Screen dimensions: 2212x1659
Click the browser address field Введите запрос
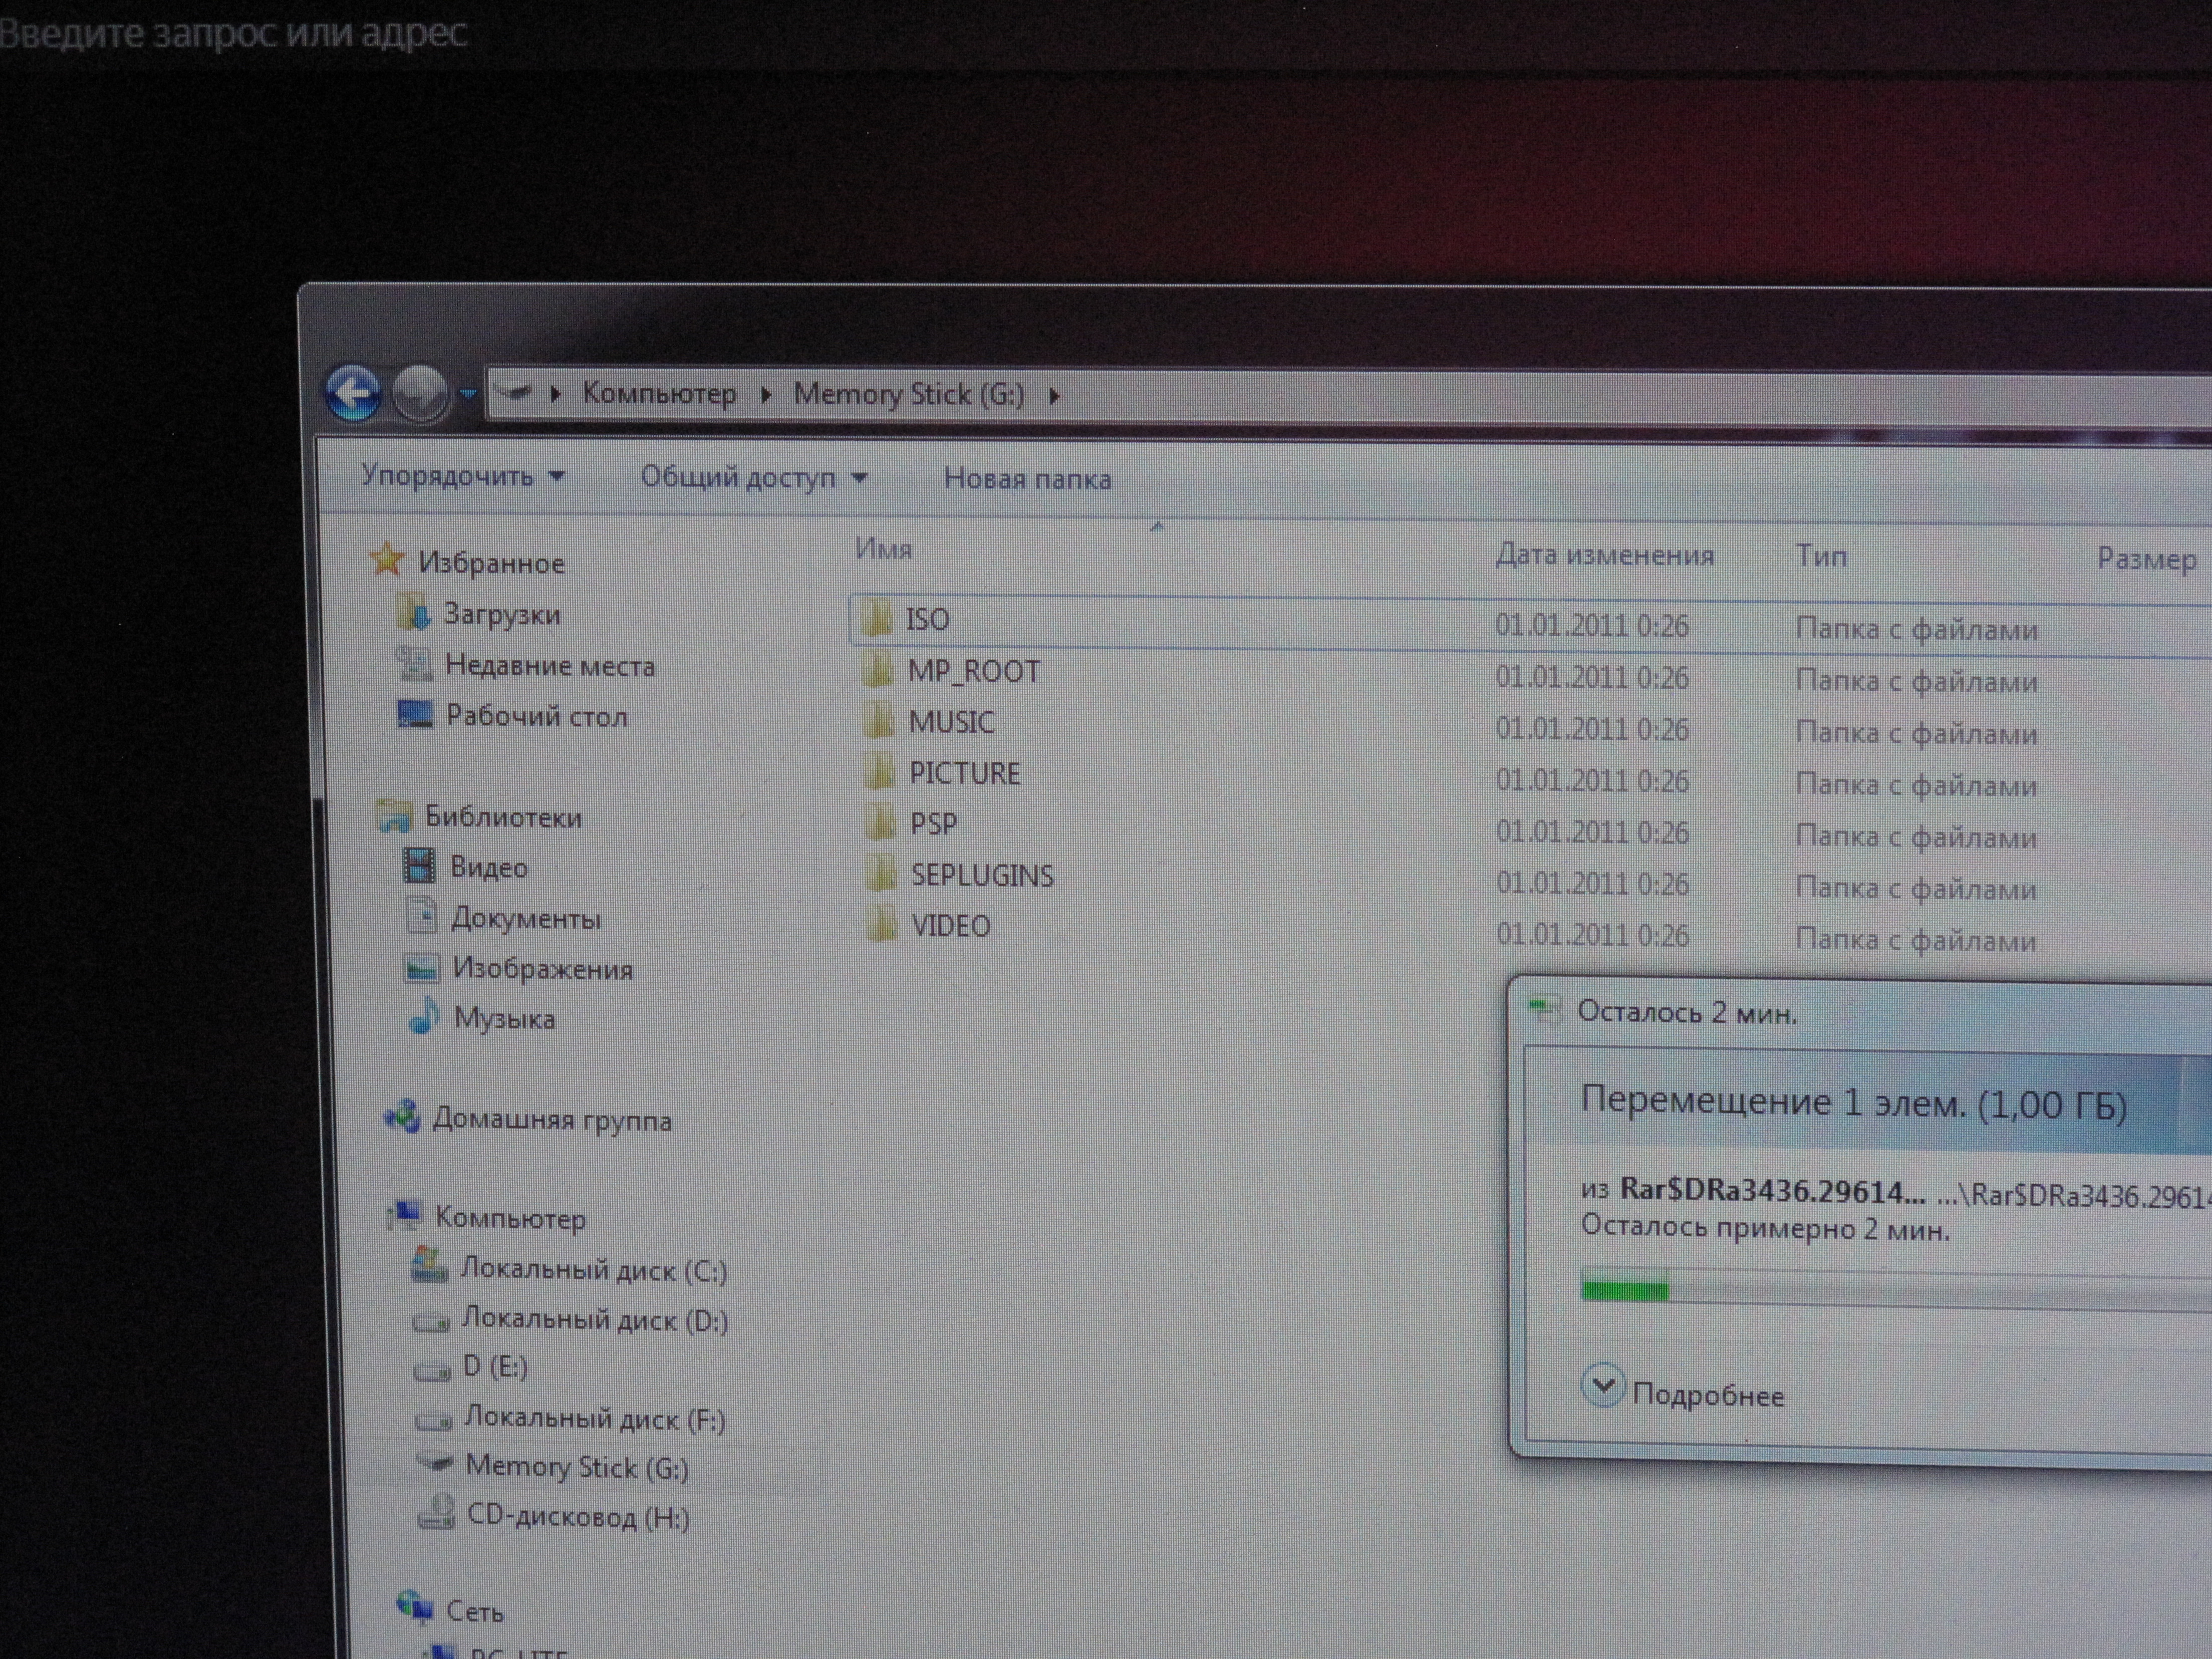point(233,33)
